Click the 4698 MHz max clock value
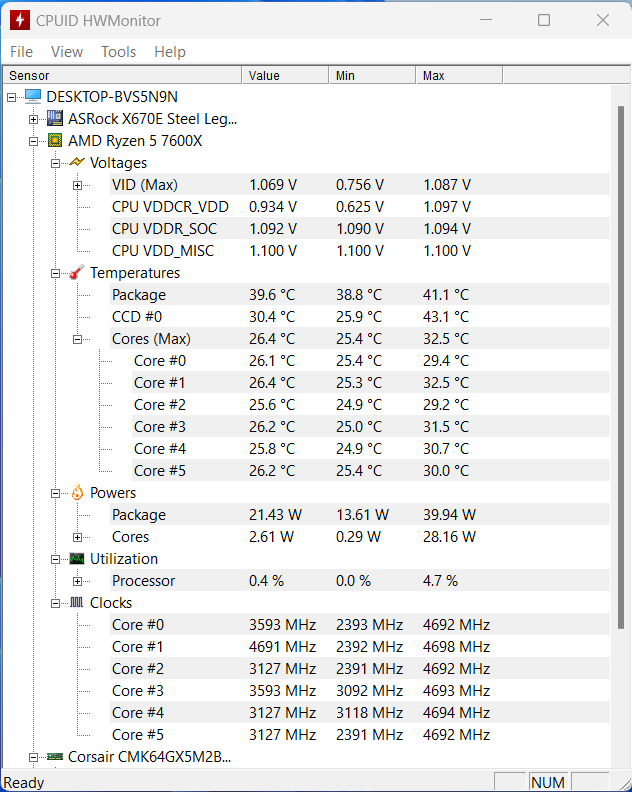This screenshot has width=632, height=792. coord(456,647)
